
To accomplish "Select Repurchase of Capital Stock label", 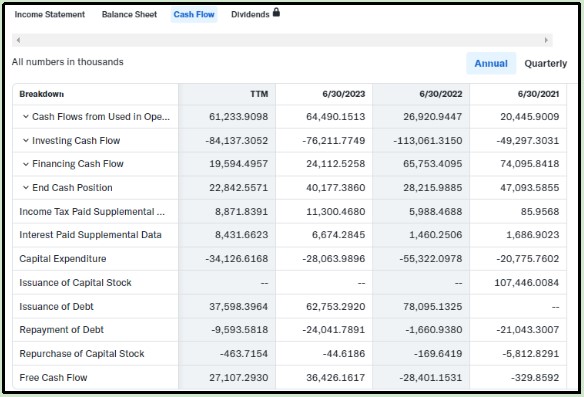I will tap(82, 353).
